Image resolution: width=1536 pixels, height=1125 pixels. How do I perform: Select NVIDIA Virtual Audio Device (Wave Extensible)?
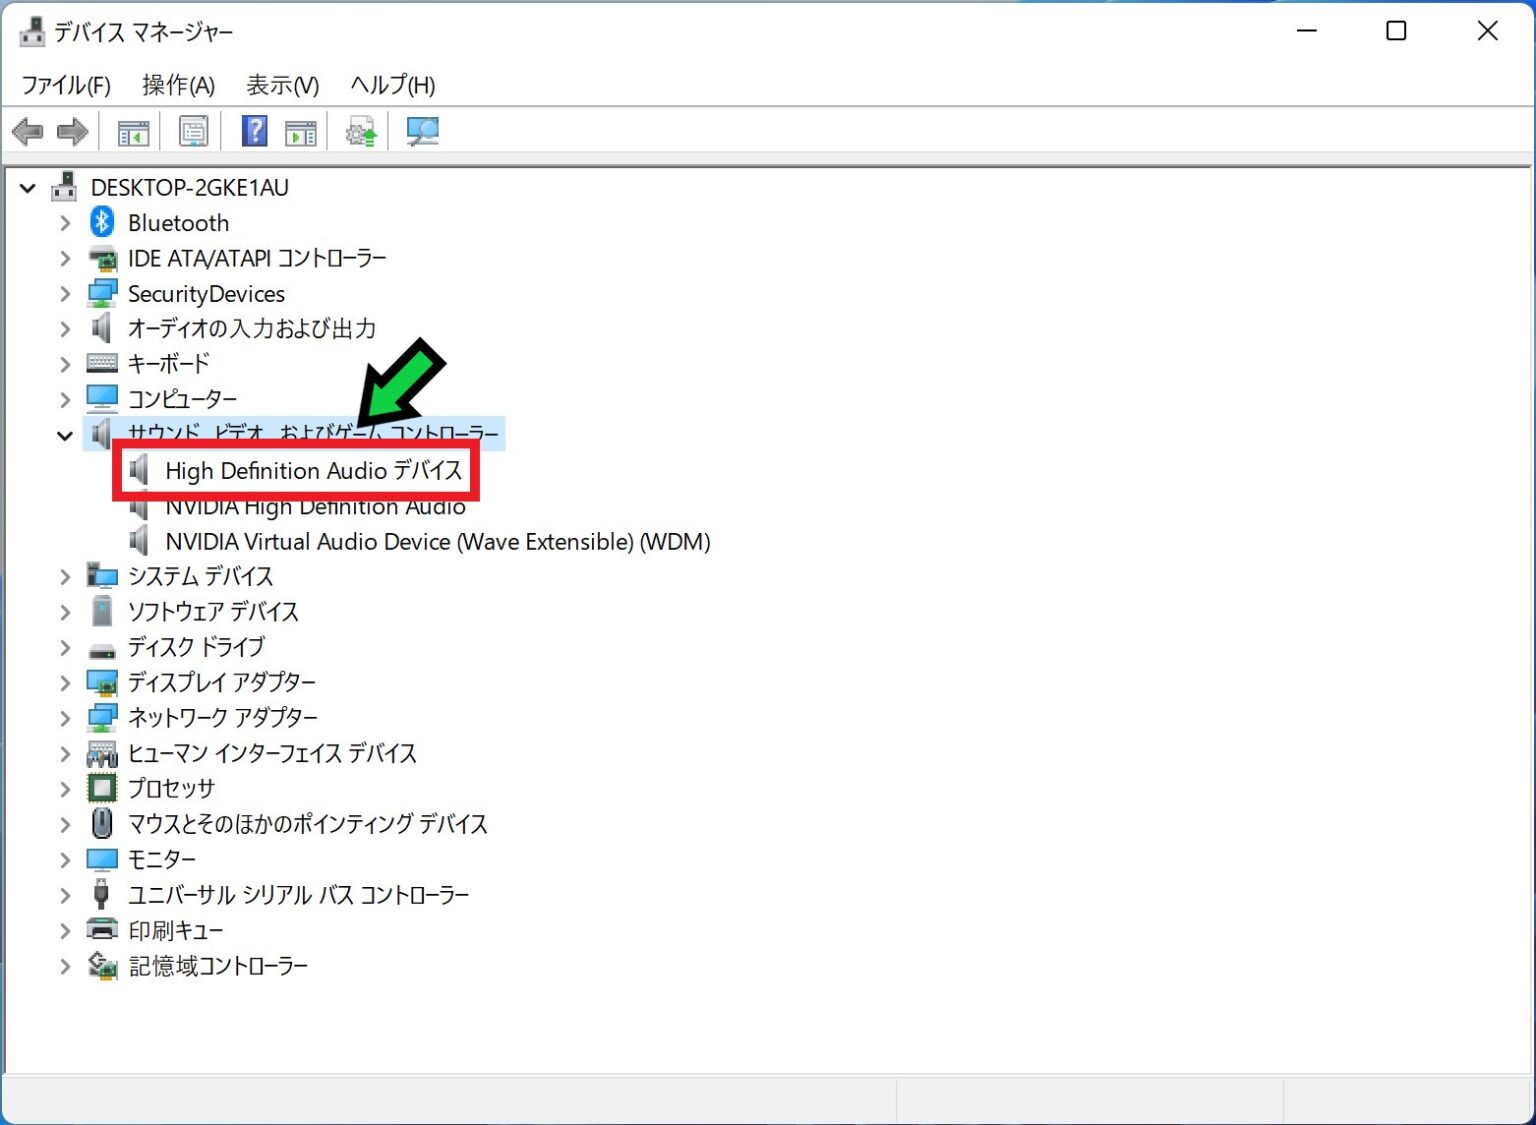pyautogui.click(x=437, y=542)
